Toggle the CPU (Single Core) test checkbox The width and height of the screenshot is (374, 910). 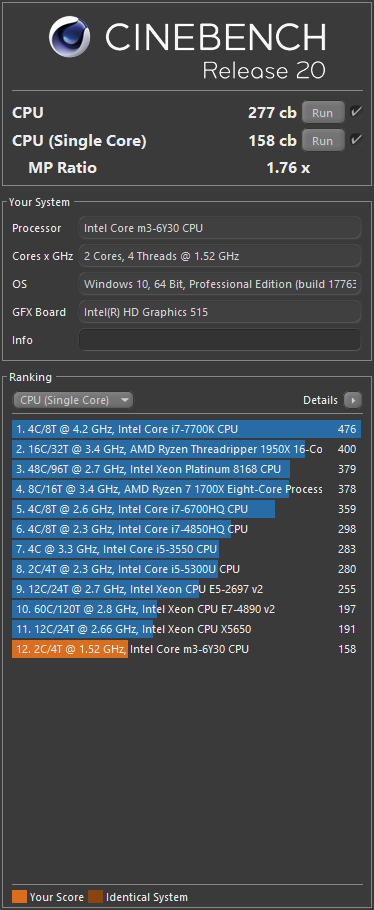355,139
